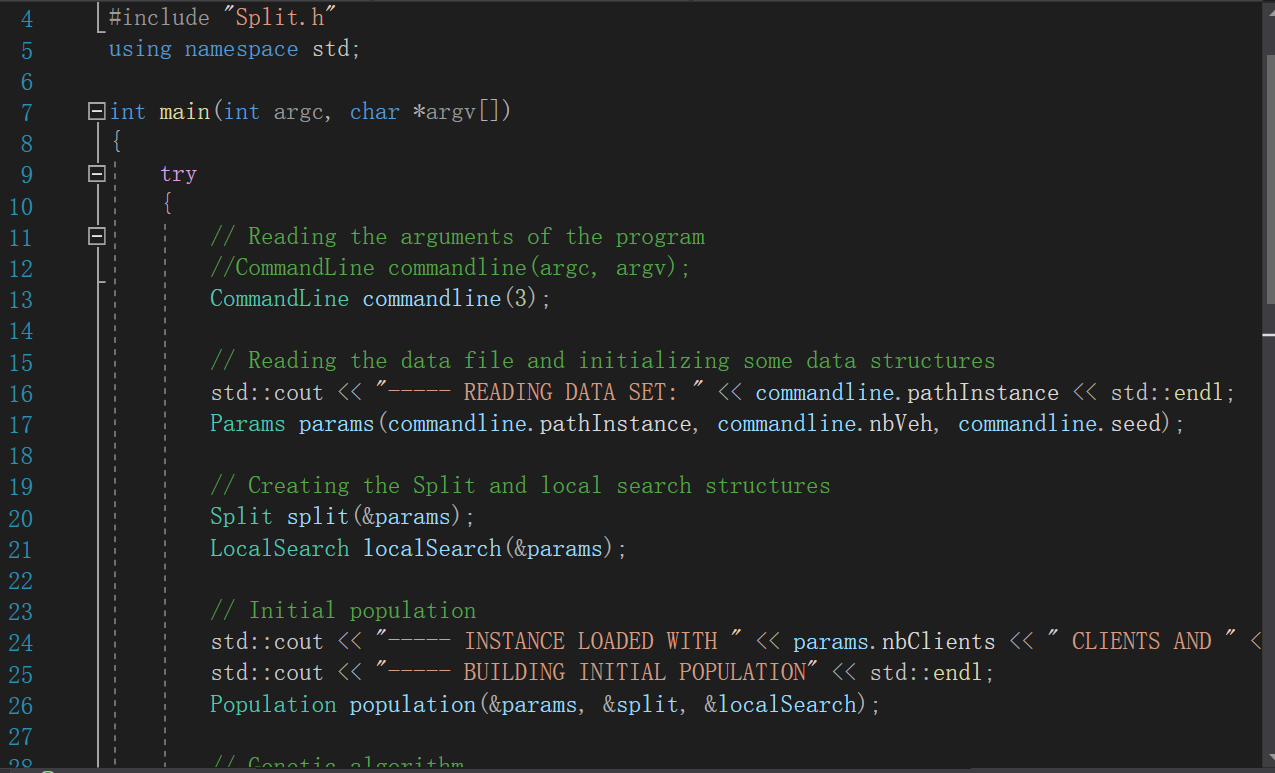Viewport: 1275px width, 773px height.
Task: Collapse the main function using its fold marker
Action: point(95,112)
